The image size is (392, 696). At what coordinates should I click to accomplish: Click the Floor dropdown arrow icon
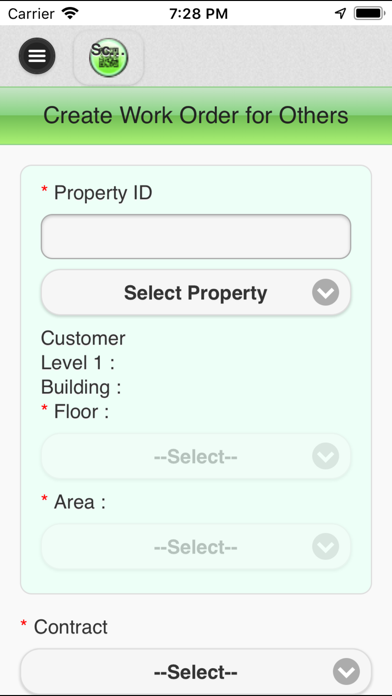tap(325, 456)
